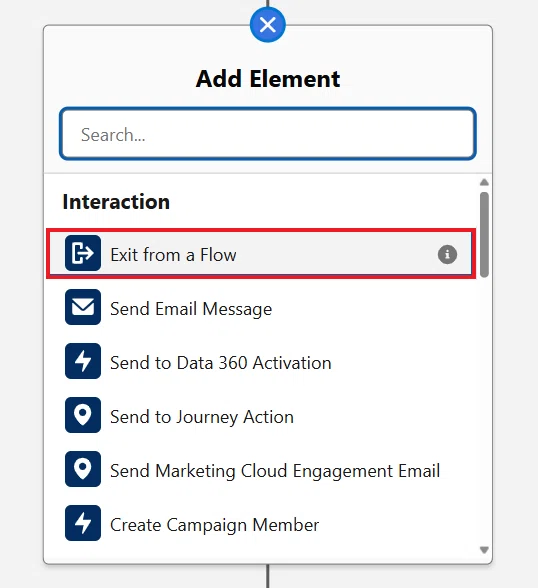Click the element list scrollbar thumb
This screenshot has height=588, width=538.
484,235
